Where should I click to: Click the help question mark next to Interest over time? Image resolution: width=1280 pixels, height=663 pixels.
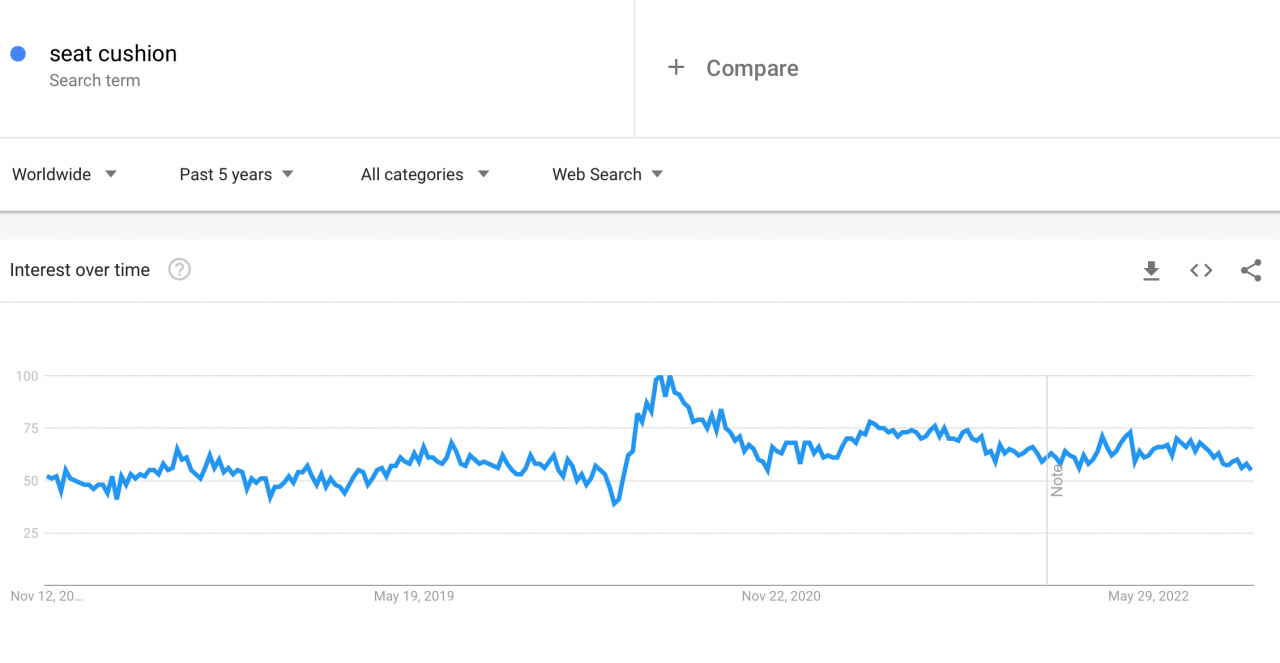pyautogui.click(x=179, y=269)
